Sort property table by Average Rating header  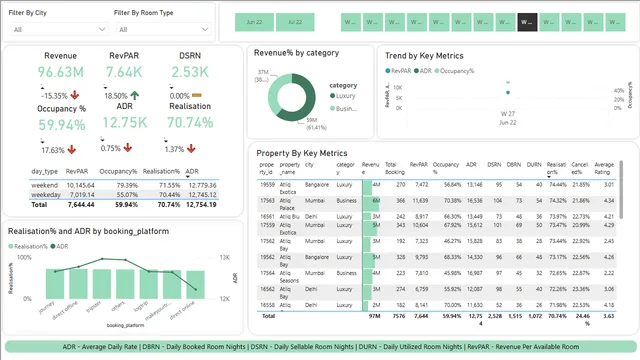(x=604, y=168)
